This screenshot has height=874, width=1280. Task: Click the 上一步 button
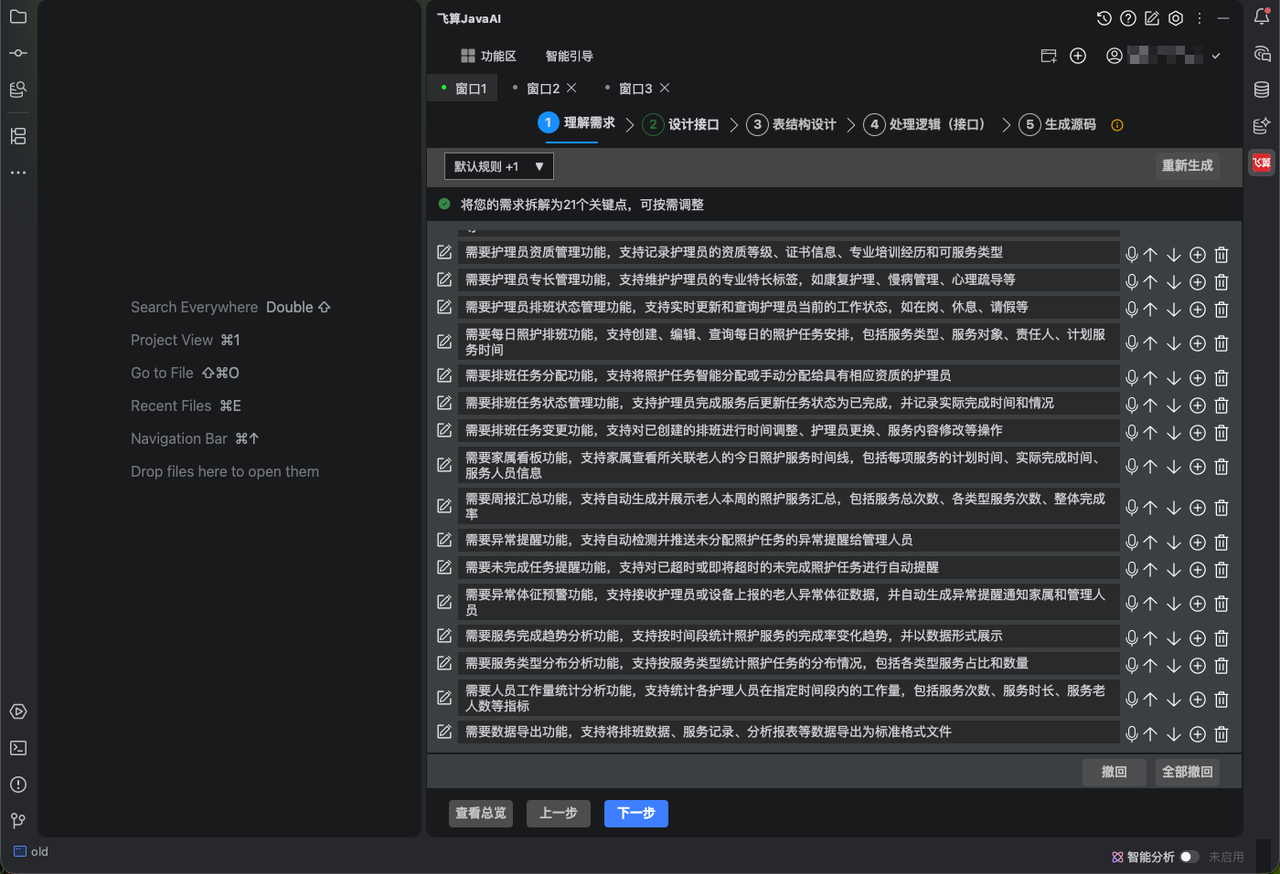(559, 813)
